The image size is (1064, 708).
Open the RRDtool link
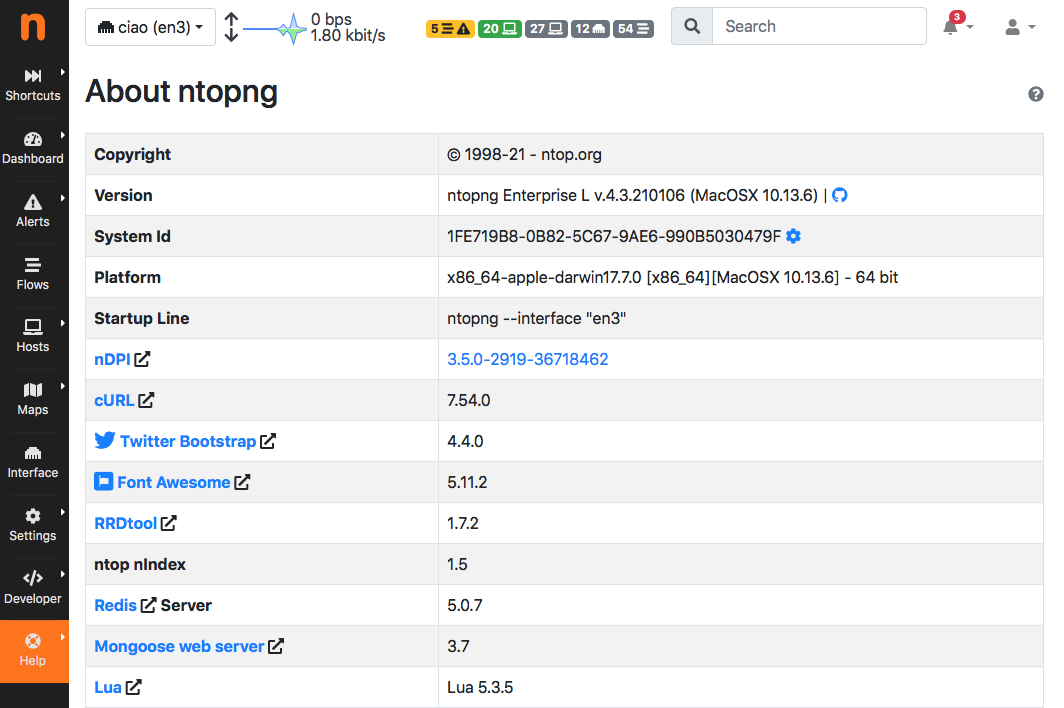(126, 523)
